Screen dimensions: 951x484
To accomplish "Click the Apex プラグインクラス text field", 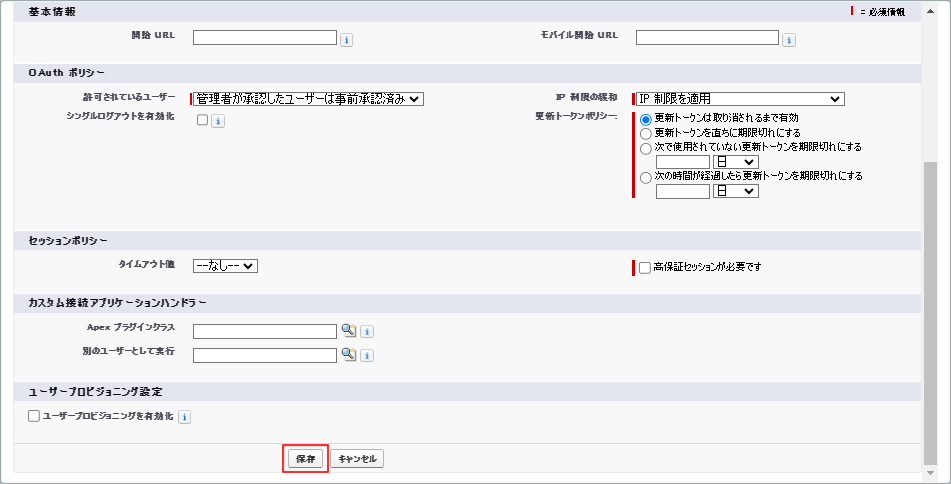I will point(264,331).
